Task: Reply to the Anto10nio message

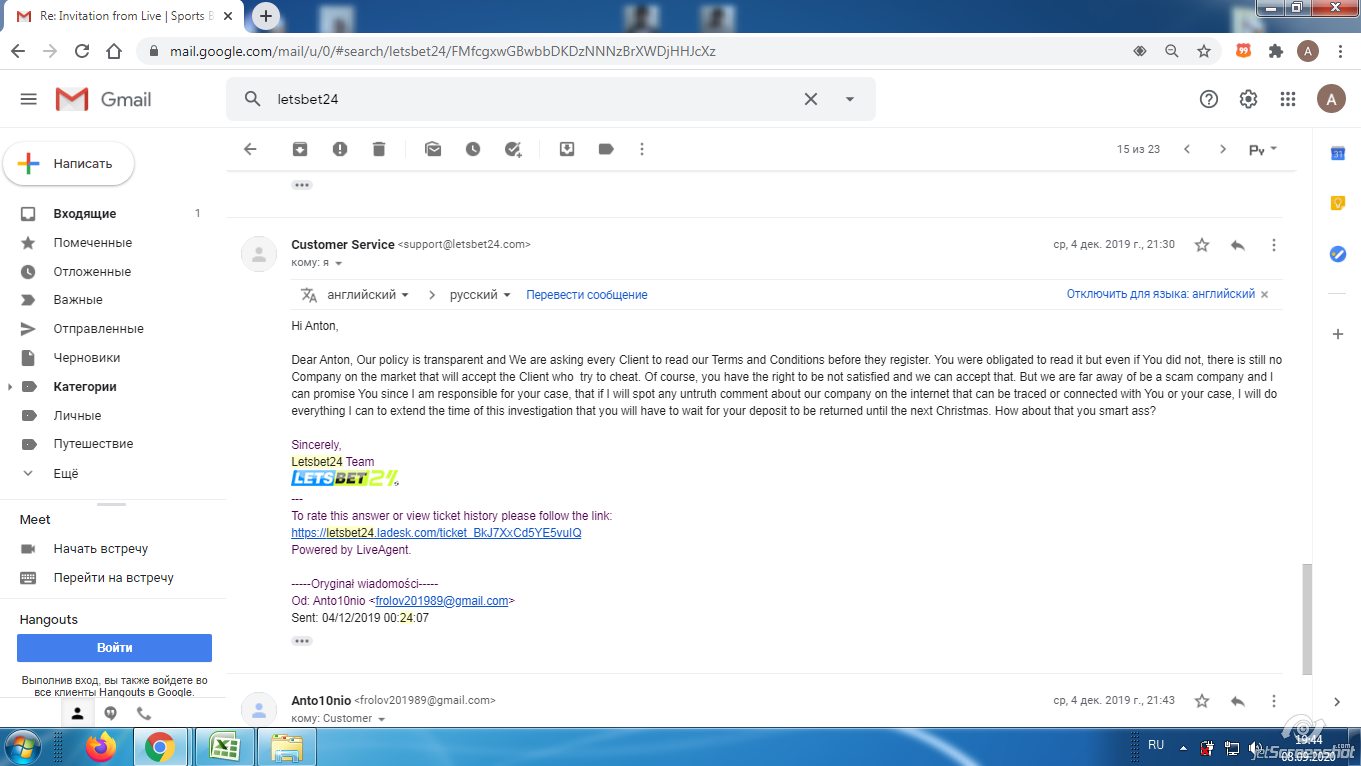Action: click(x=1238, y=701)
